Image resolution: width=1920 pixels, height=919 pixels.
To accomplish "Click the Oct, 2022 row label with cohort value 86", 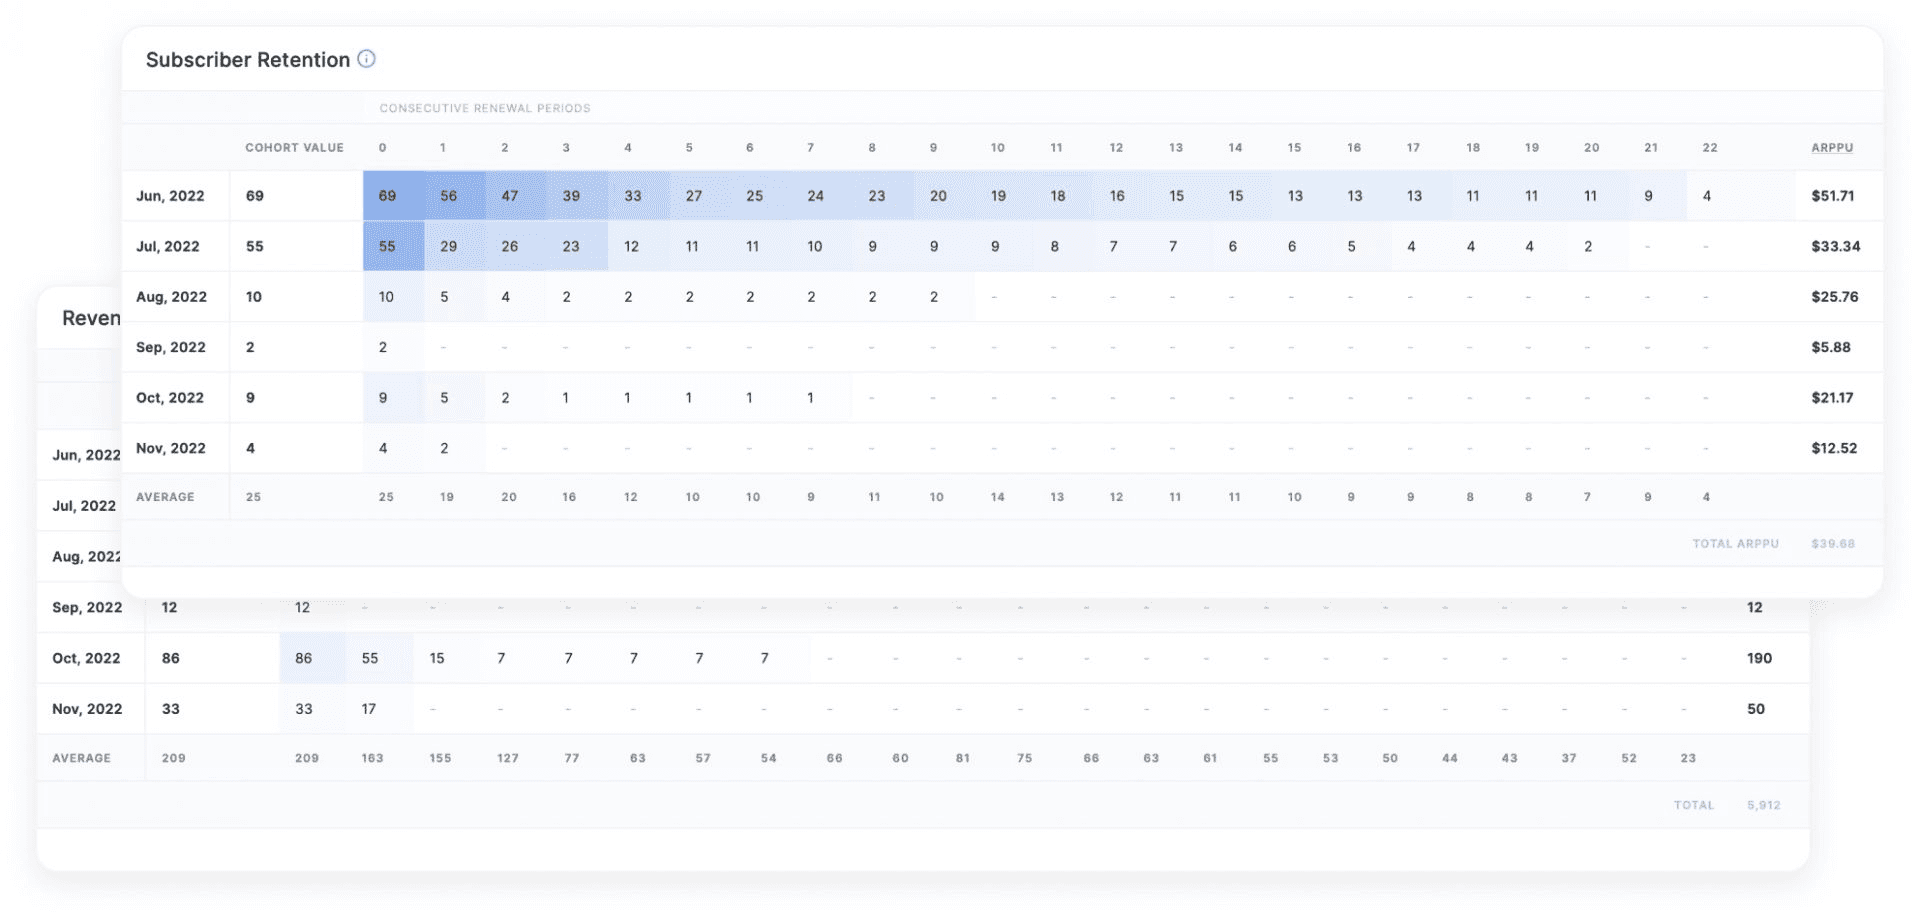I will 86,659.
